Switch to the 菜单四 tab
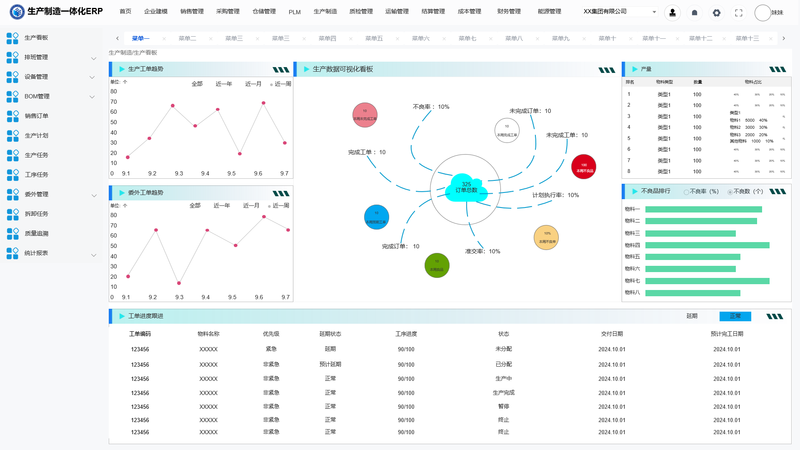This screenshot has width=800, height=450. 327,38
